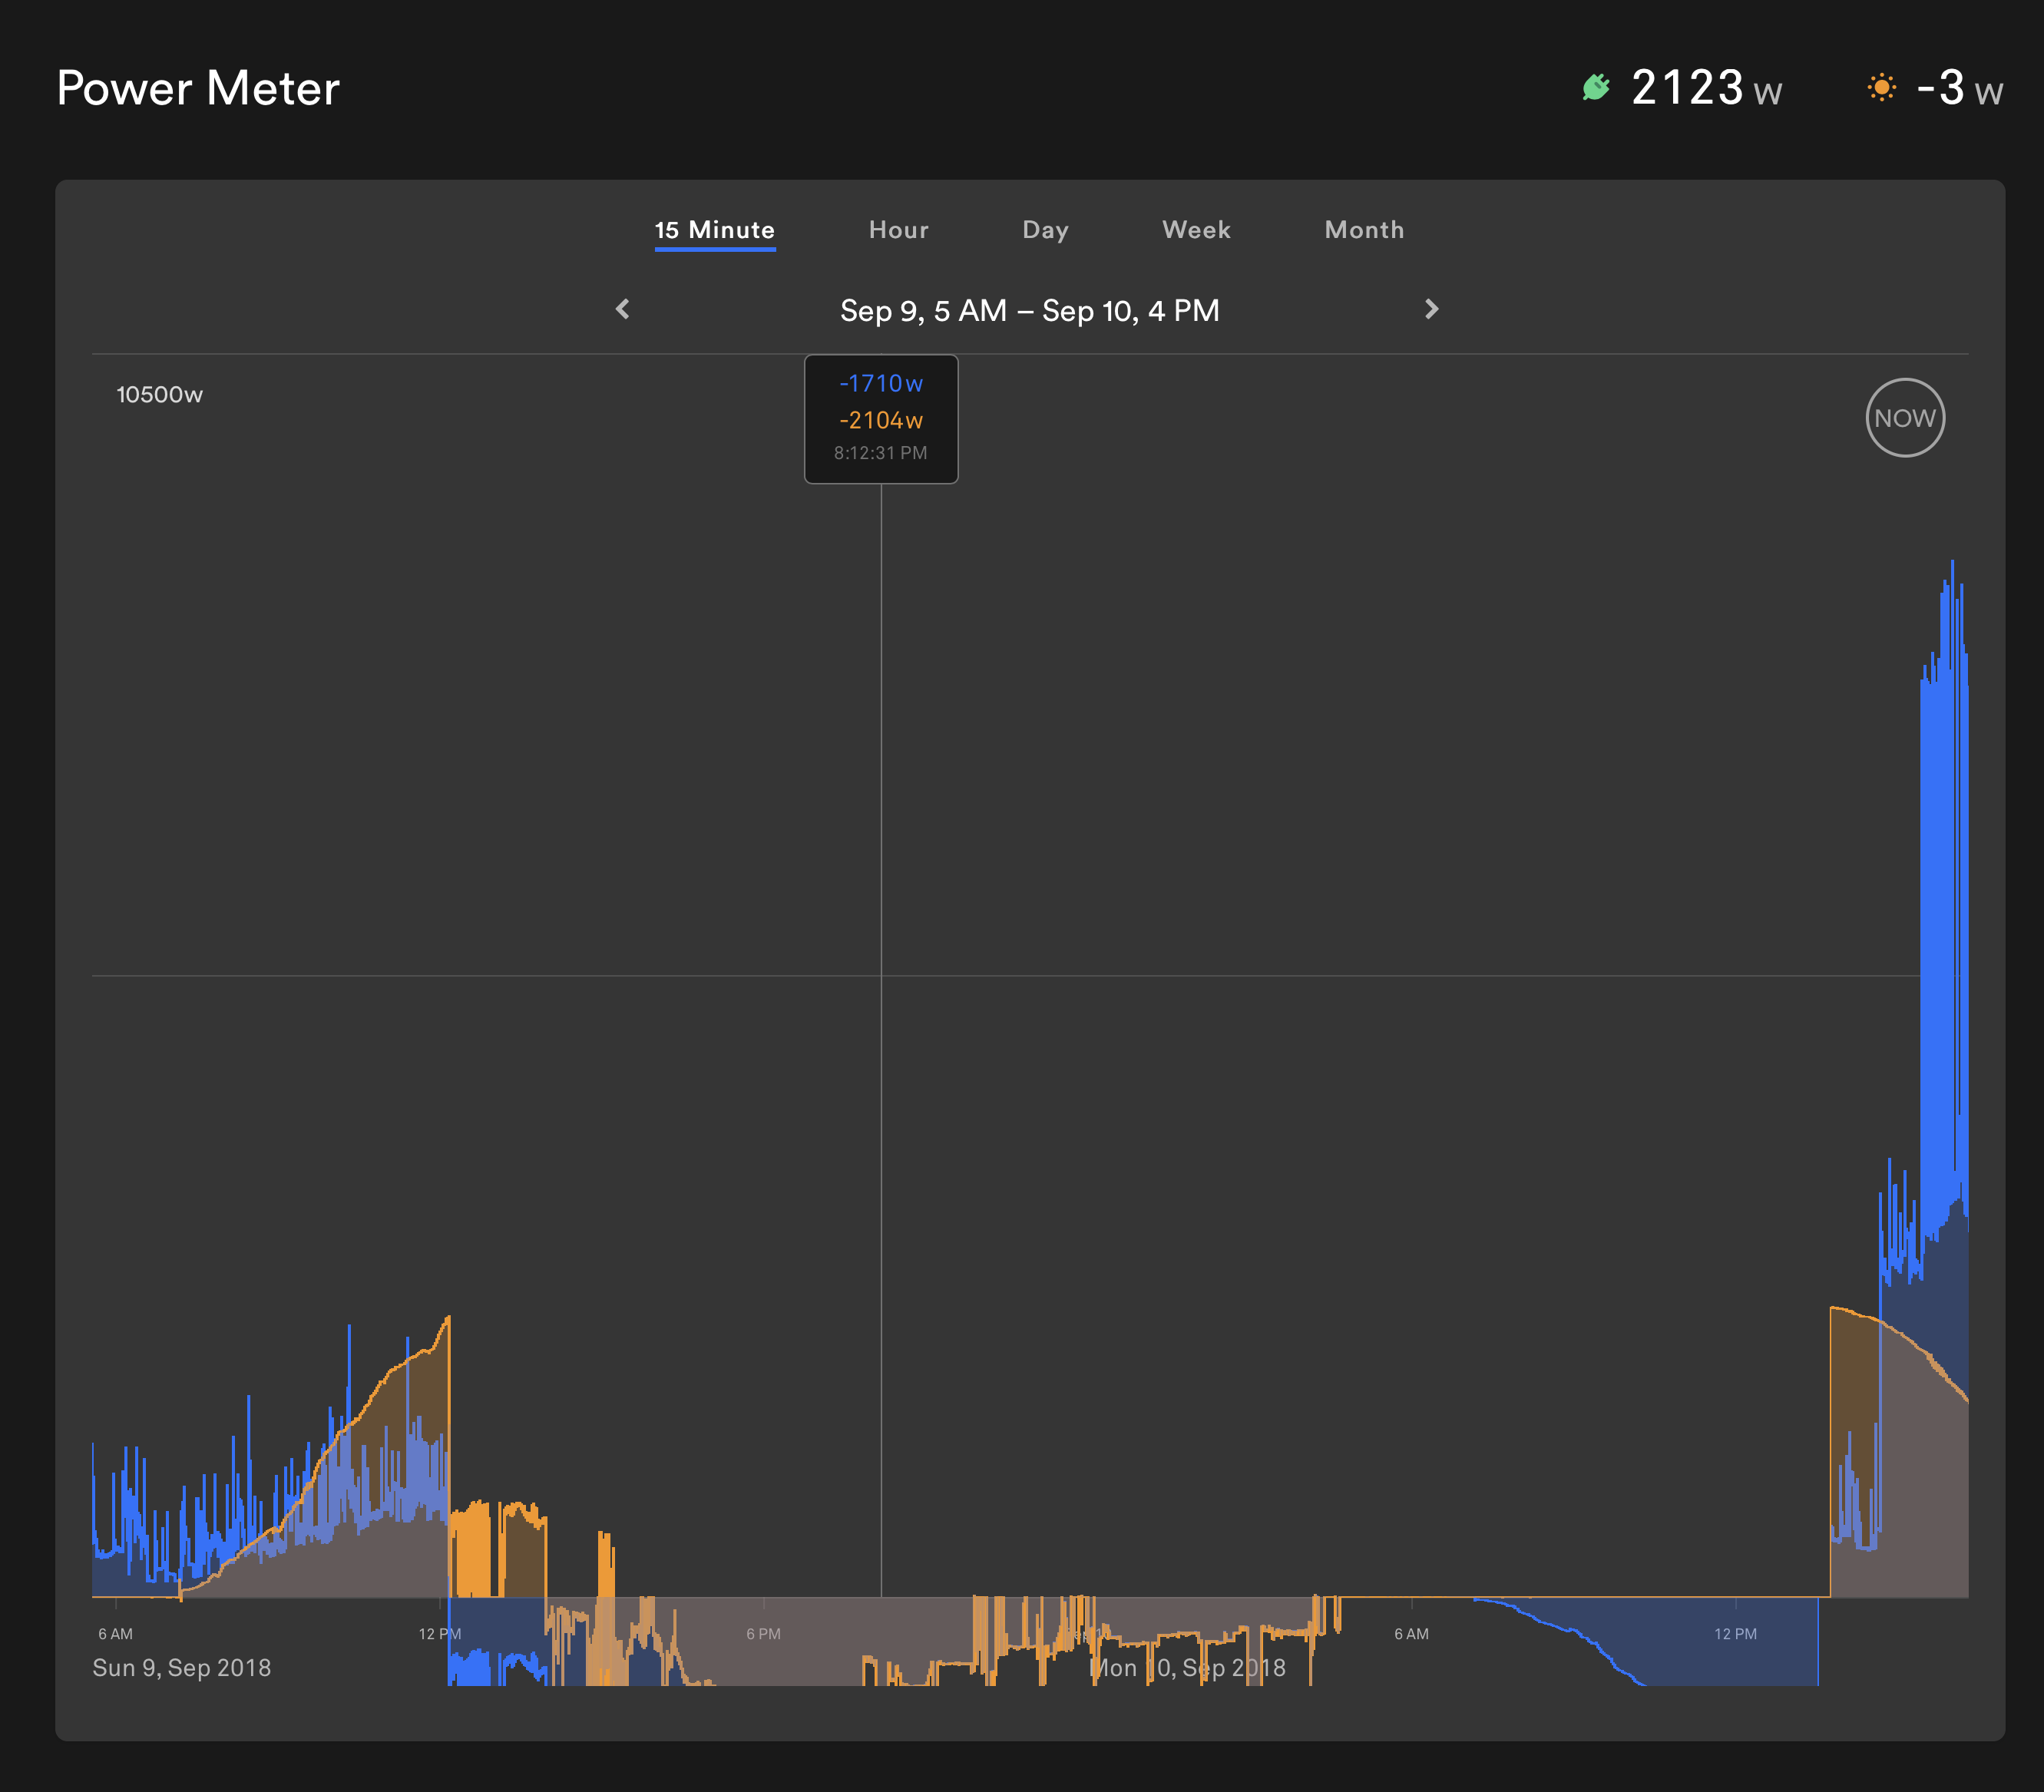Click the 6 AM Monday axis marker
Screen dimensions: 2044x1792
pos(1411,1634)
